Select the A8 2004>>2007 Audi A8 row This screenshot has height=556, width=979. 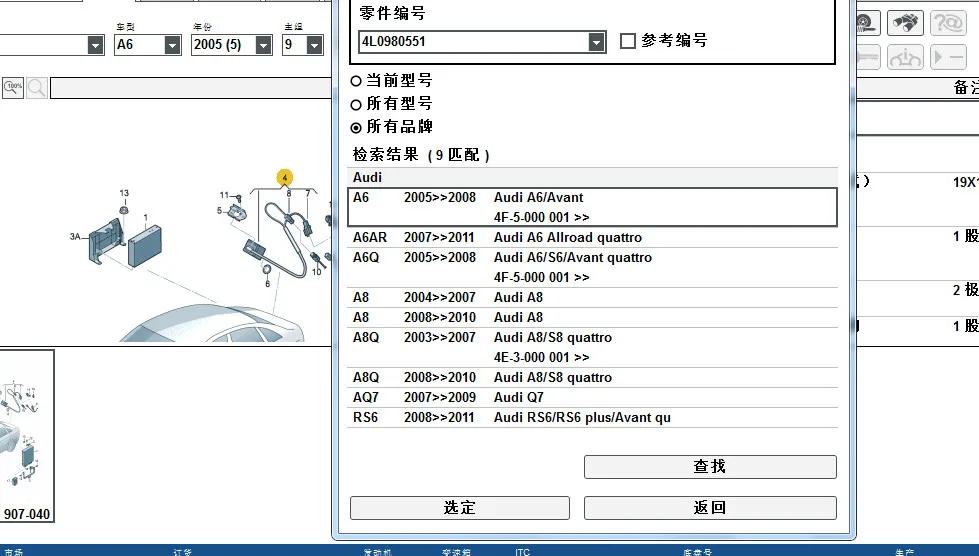coord(593,297)
